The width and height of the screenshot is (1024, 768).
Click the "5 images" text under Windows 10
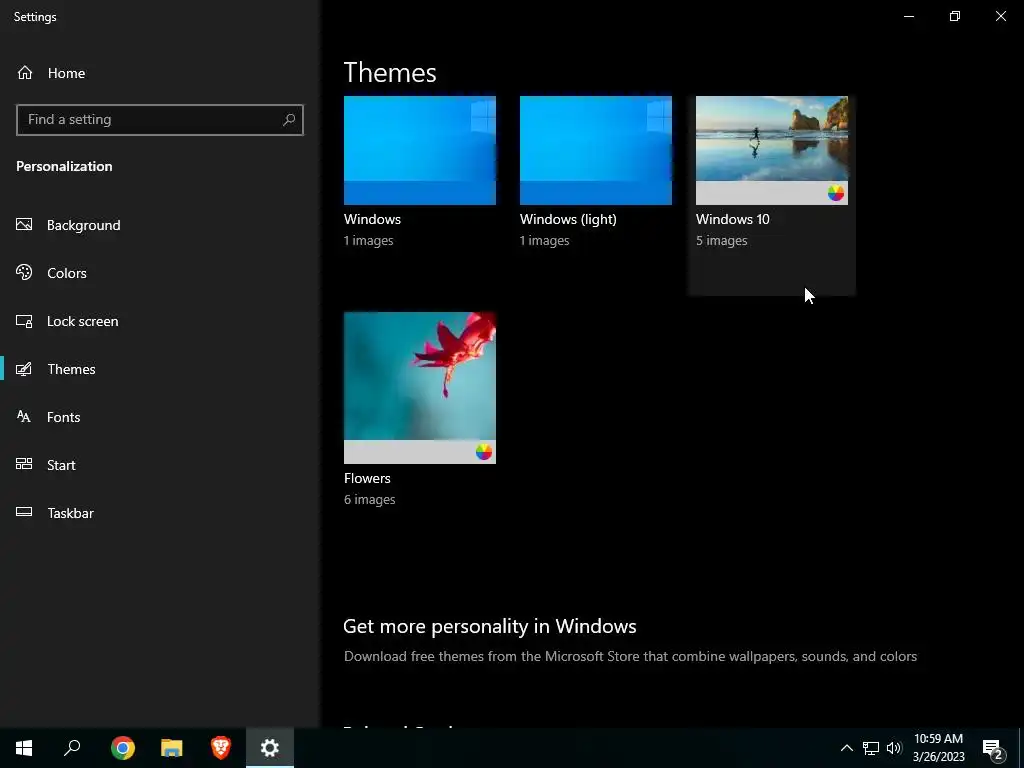pos(722,241)
